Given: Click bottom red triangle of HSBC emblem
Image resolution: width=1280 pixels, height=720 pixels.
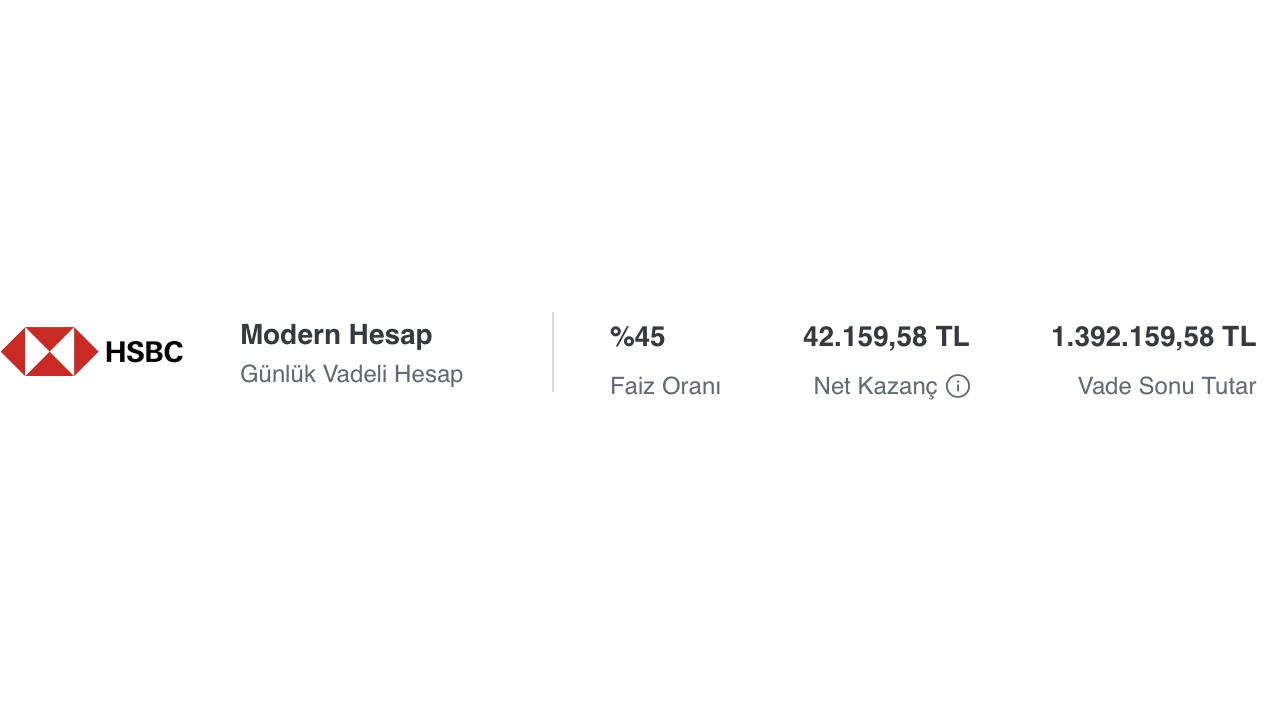Looking at the screenshot, I should [x=49, y=367].
